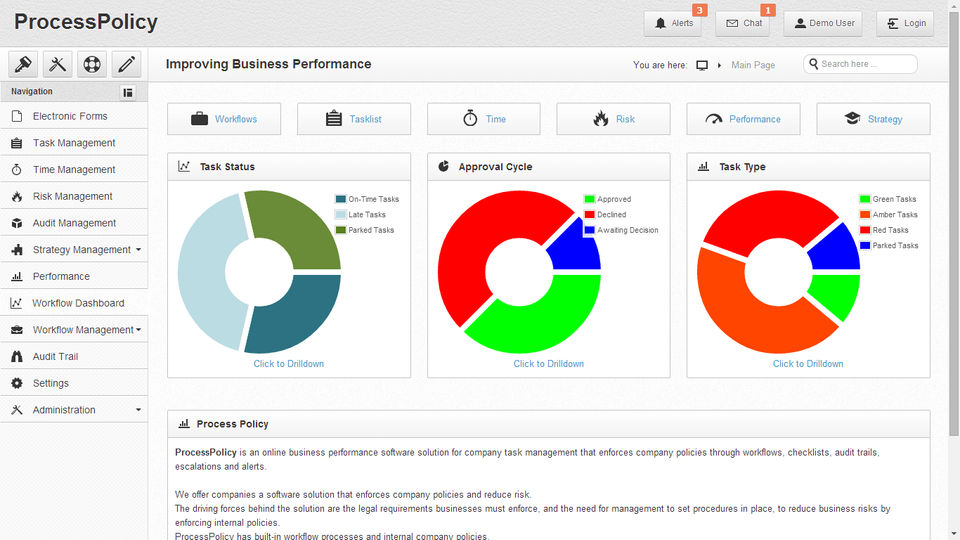The height and width of the screenshot is (540, 960).
Task: Open the Risk button with flame
Action: pyautogui.click(x=613, y=119)
